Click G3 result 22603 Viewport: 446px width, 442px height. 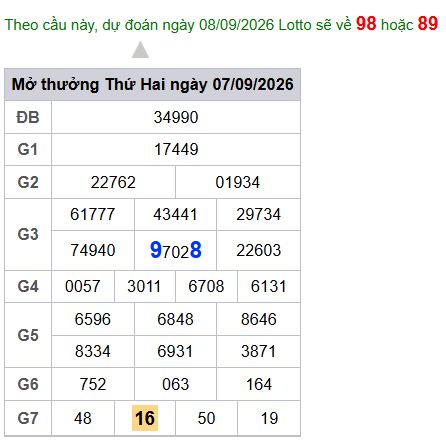pos(259,250)
